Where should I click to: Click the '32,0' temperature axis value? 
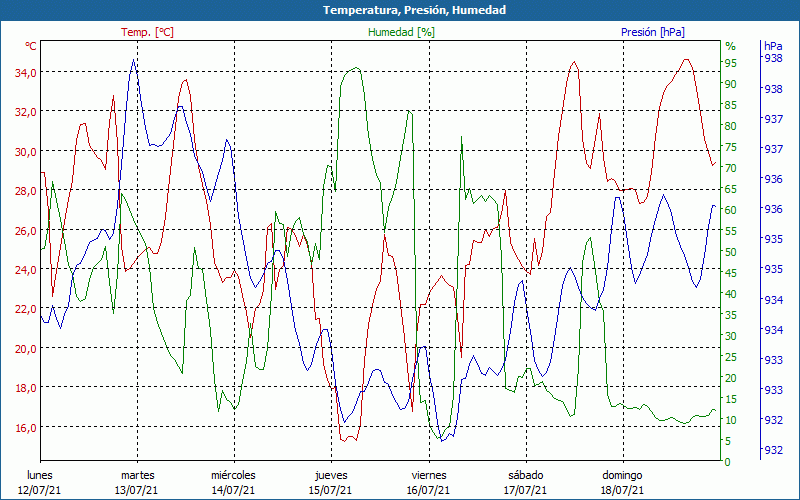(26, 113)
